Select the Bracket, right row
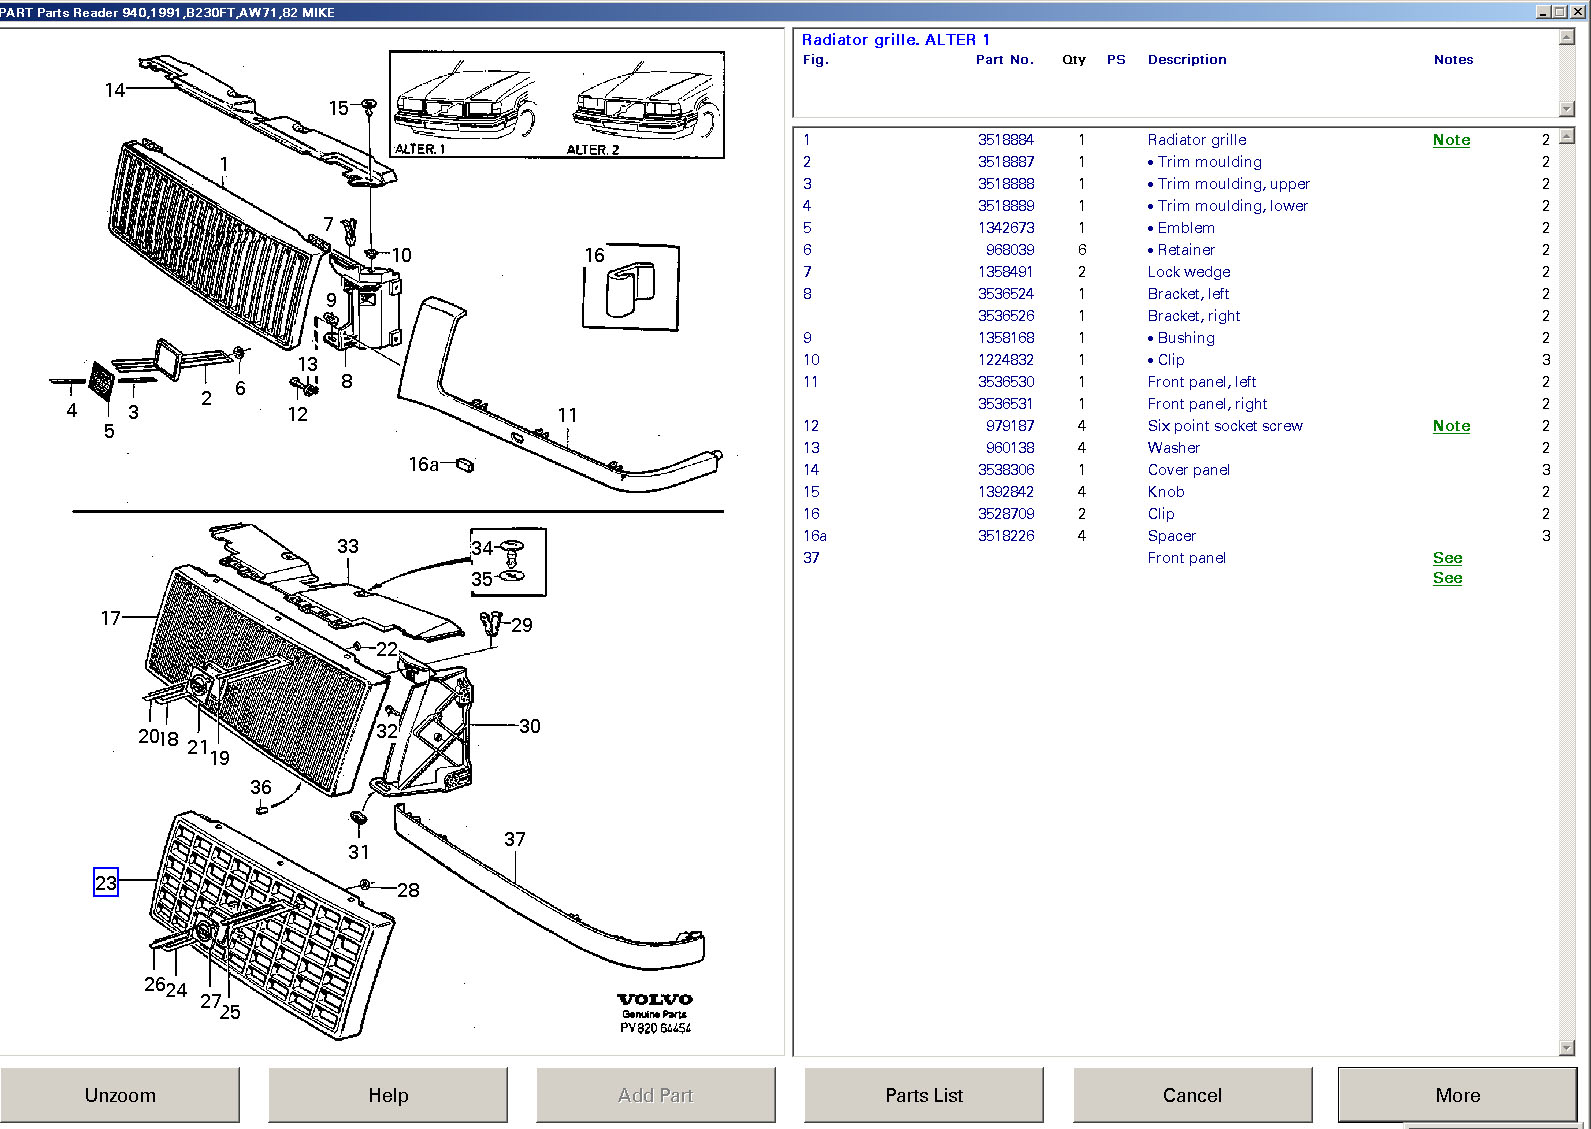Image resolution: width=1591 pixels, height=1129 pixels. pos(1176,316)
